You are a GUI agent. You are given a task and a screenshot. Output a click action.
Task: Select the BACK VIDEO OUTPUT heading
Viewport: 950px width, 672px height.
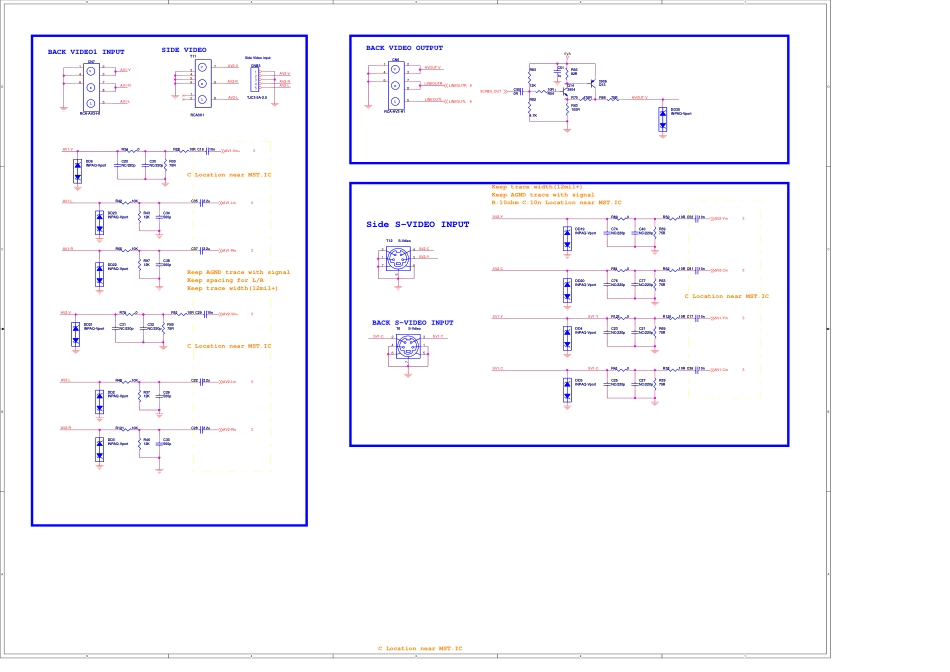point(404,48)
